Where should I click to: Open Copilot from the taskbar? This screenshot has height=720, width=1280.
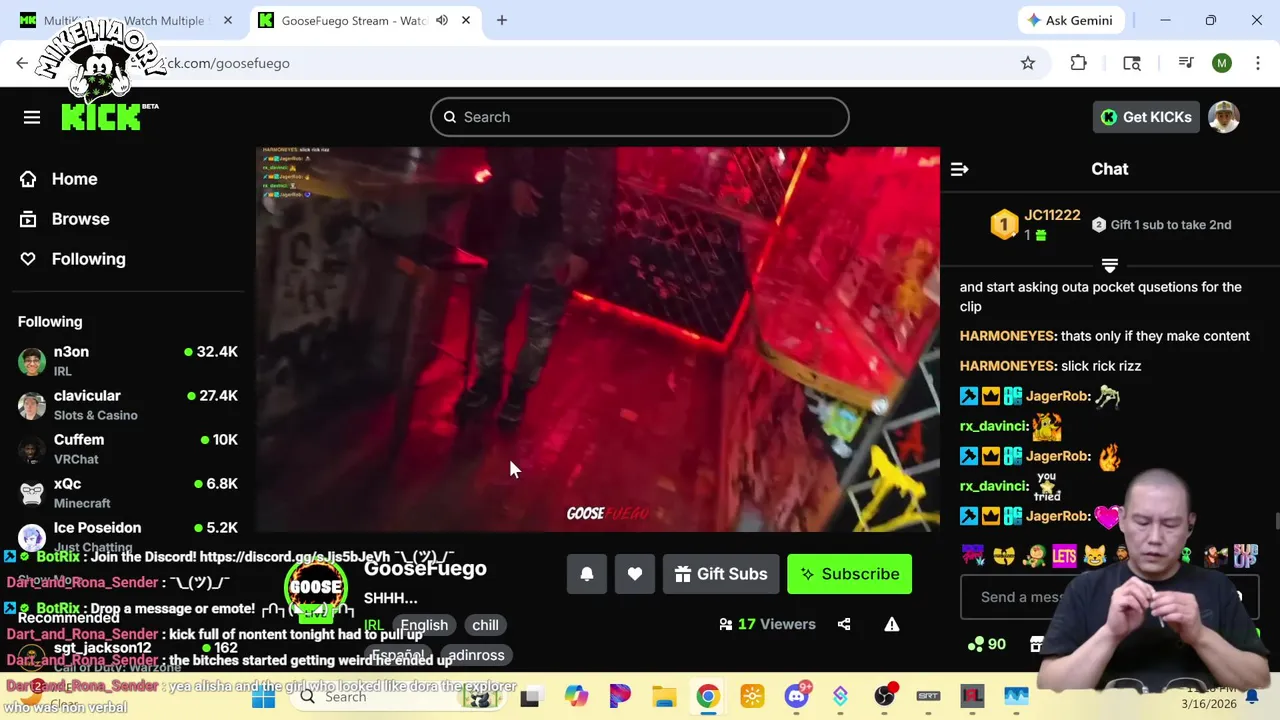pos(576,696)
